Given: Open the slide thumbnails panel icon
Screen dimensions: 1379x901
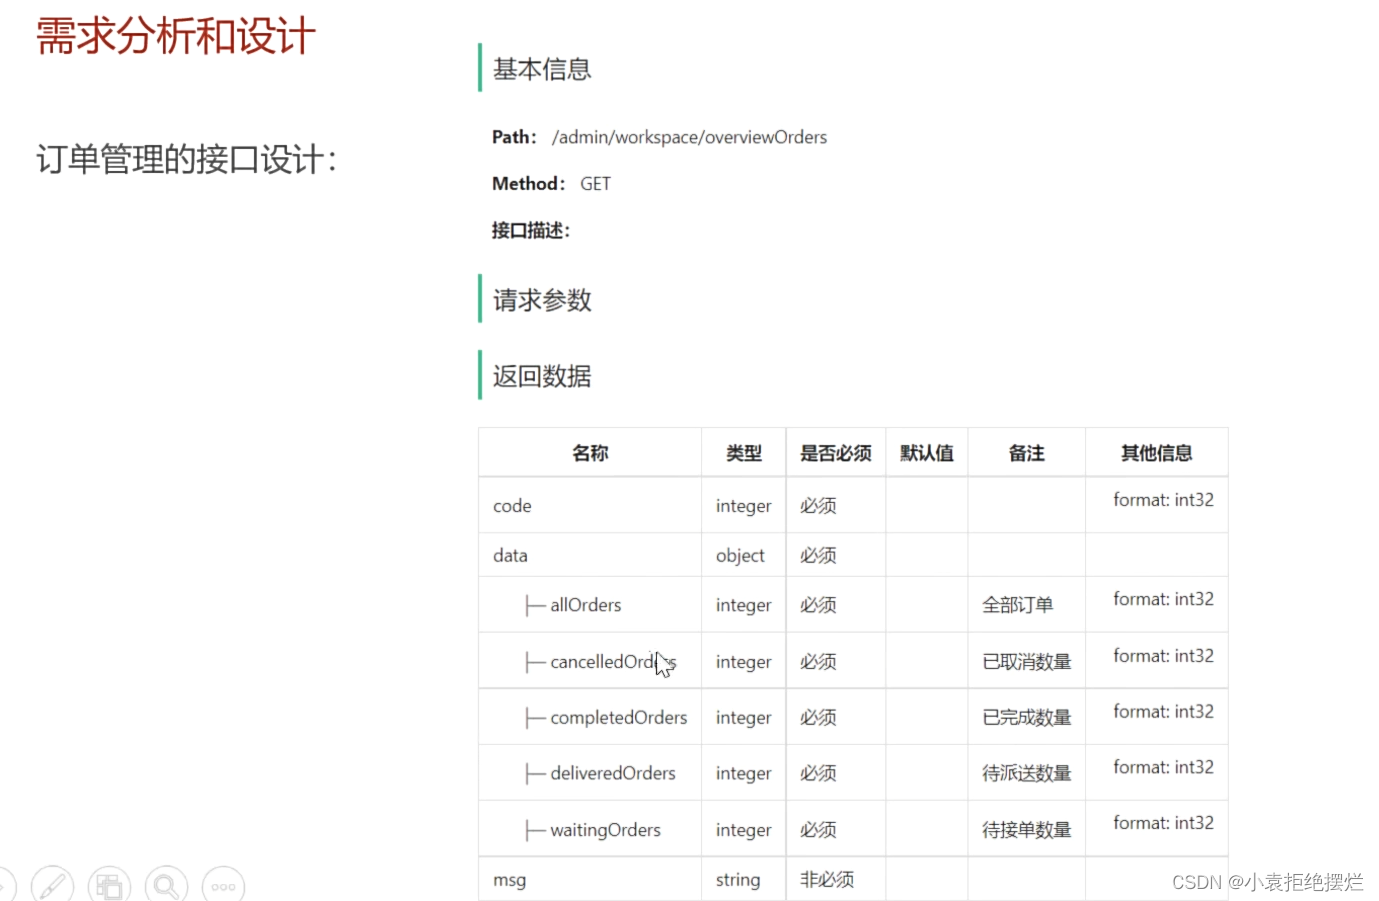Looking at the screenshot, I should (109, 884).
